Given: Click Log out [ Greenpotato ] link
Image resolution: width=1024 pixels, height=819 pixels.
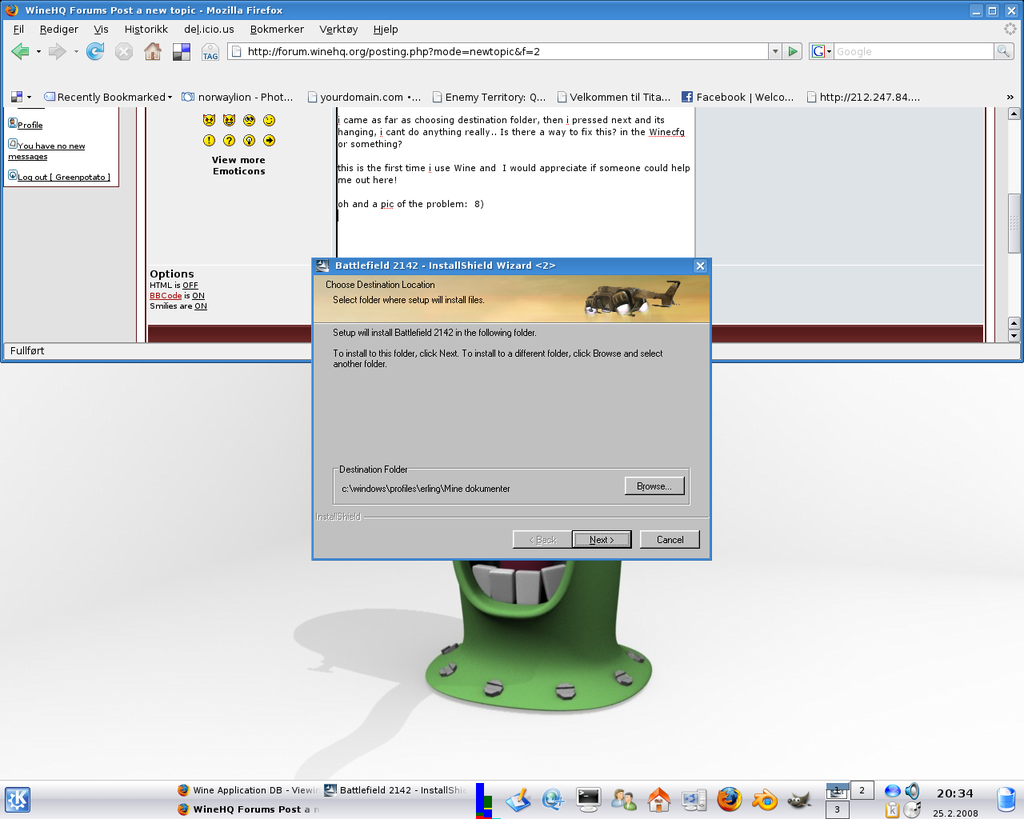Looking at the screenshot, I should pos(63,177).
